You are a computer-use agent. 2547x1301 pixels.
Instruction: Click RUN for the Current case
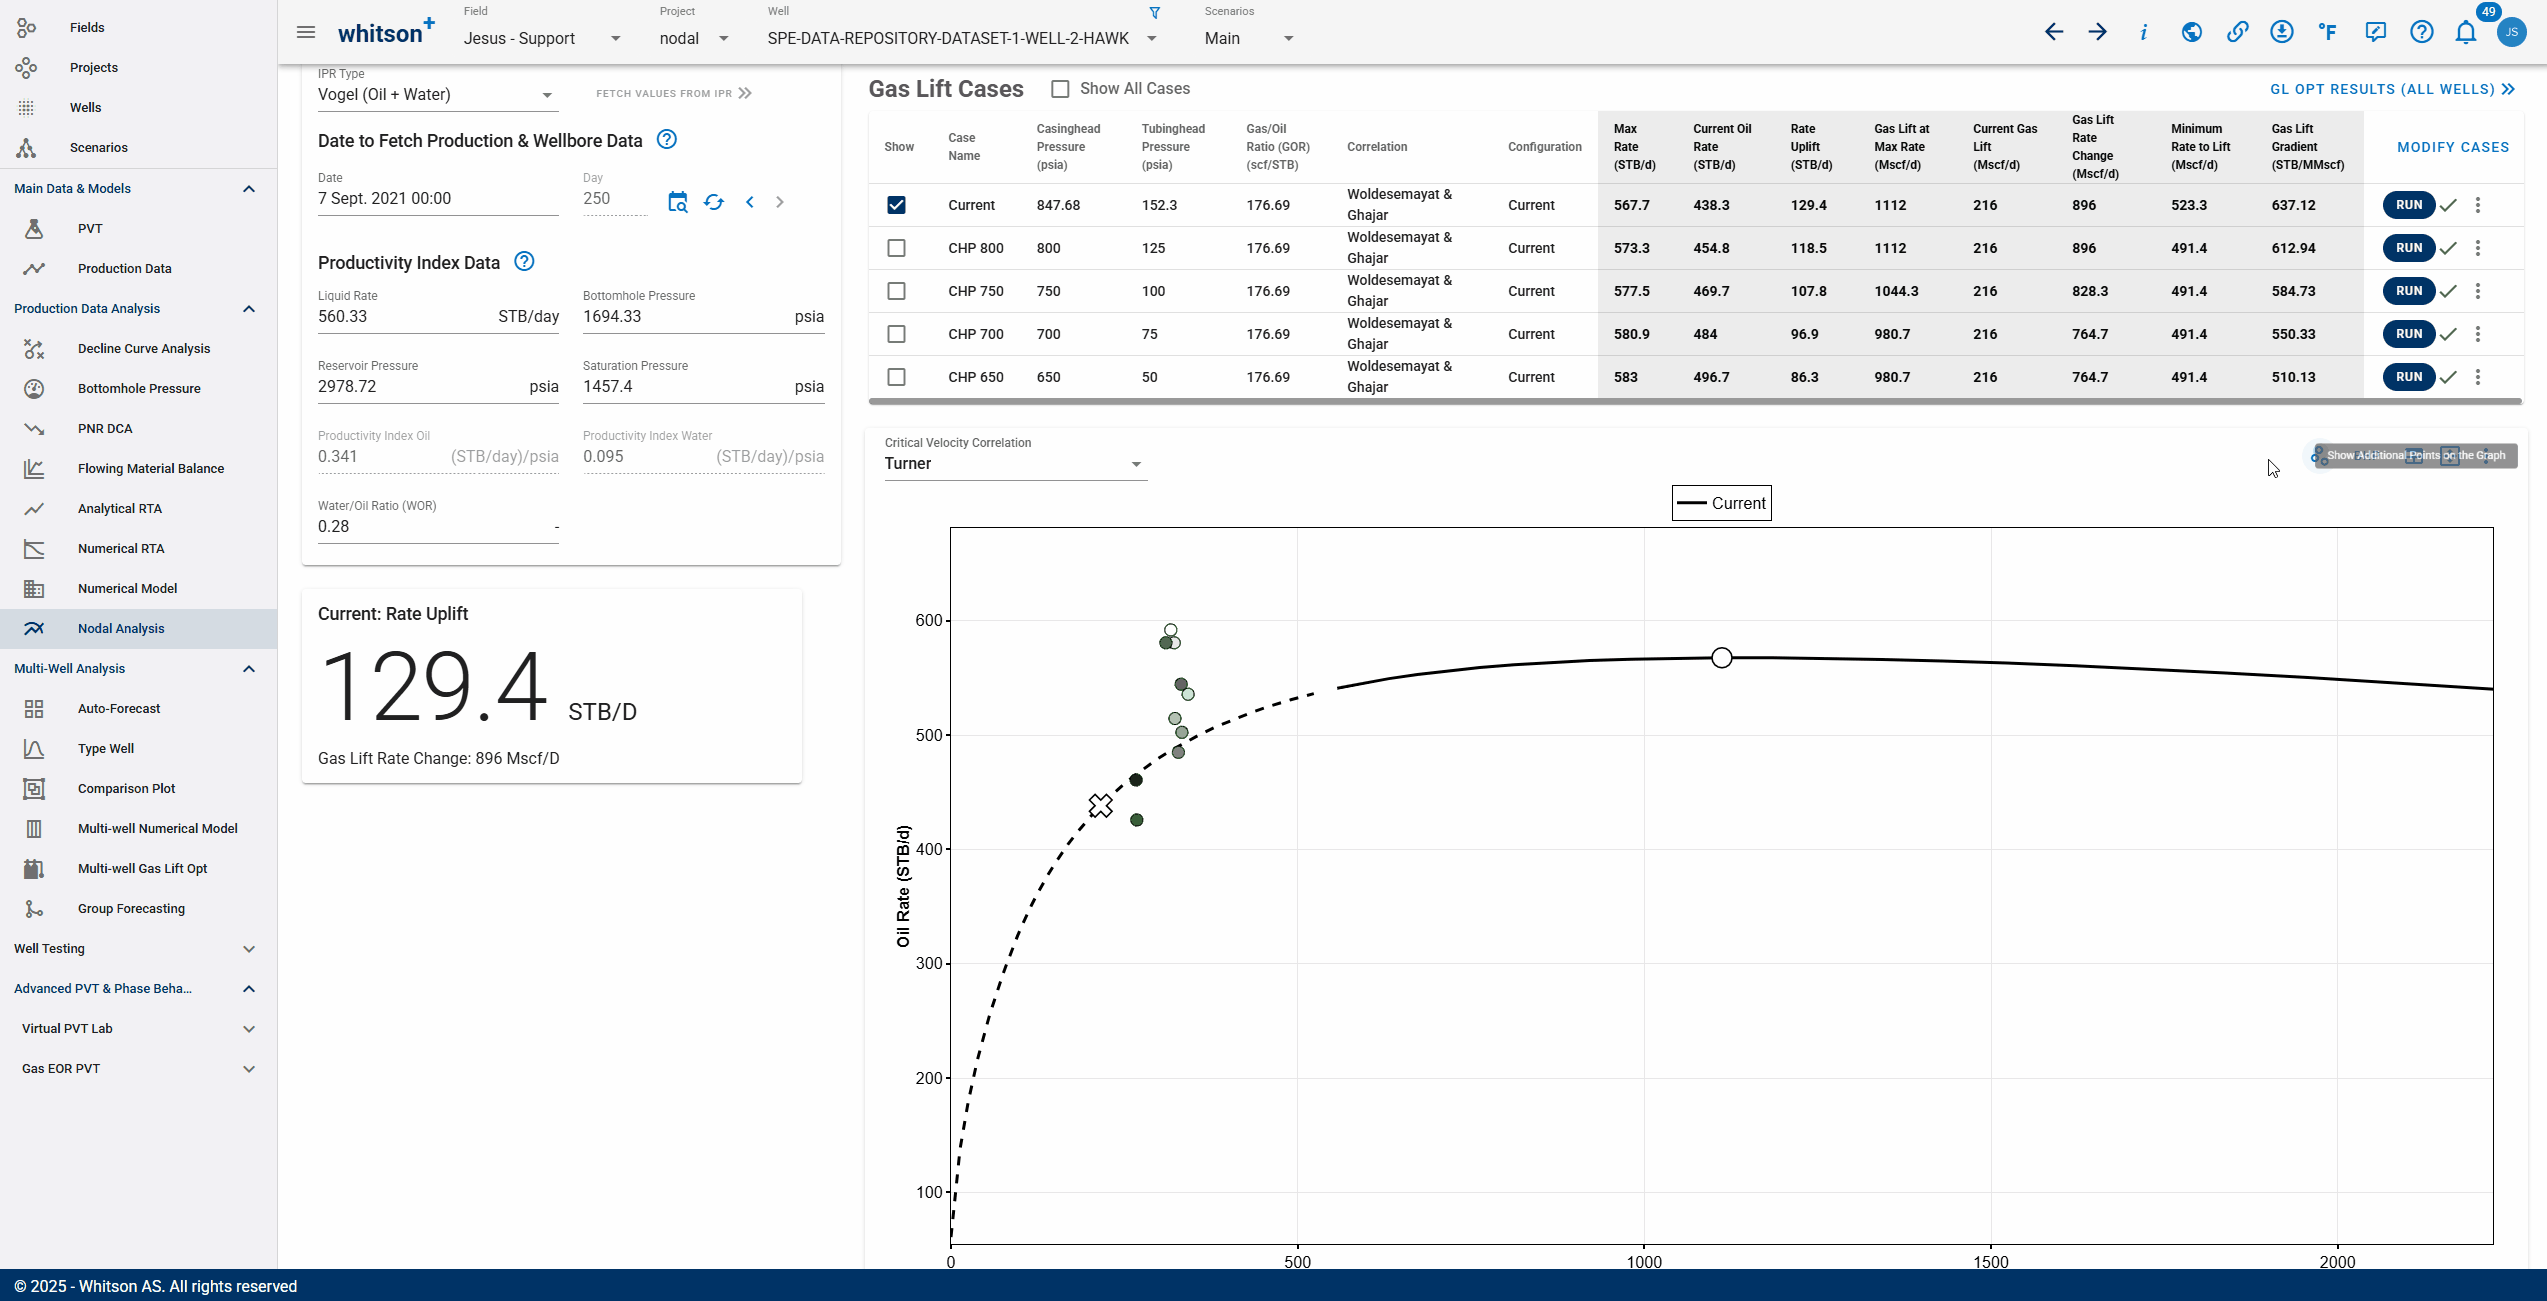[2408, 205]
